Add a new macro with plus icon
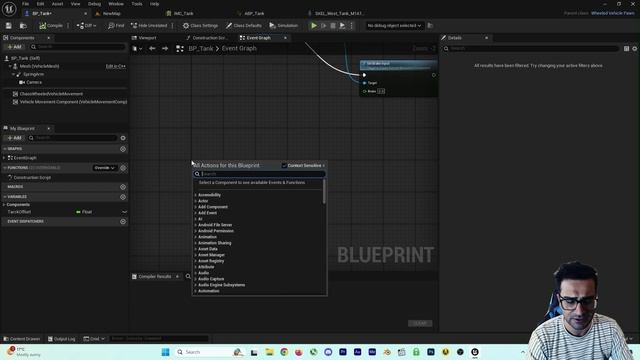 coord(123,187)
